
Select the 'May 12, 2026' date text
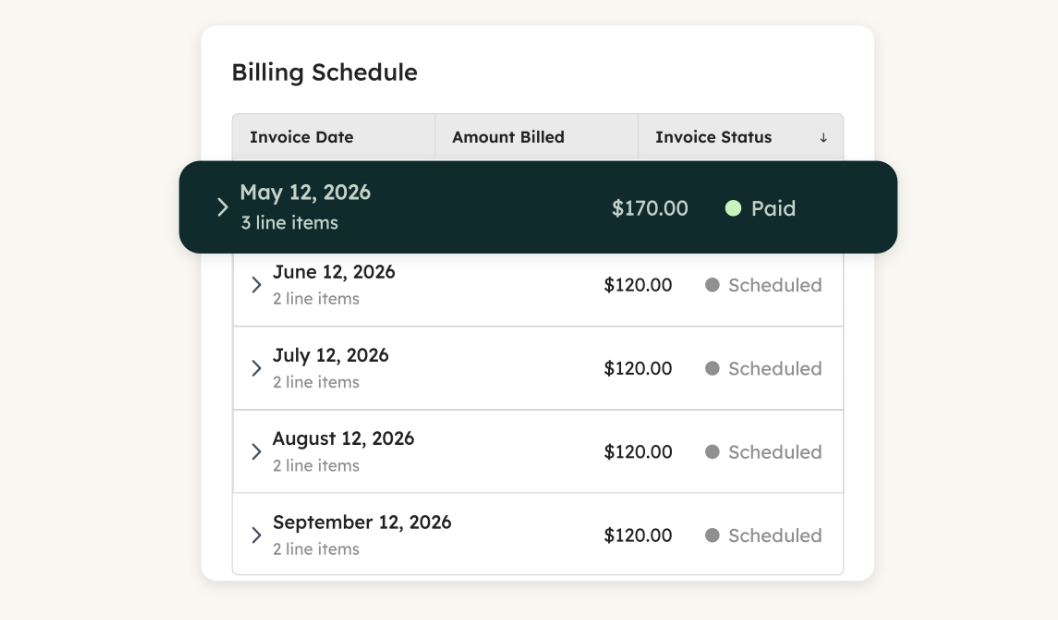[x=305, y=192]
